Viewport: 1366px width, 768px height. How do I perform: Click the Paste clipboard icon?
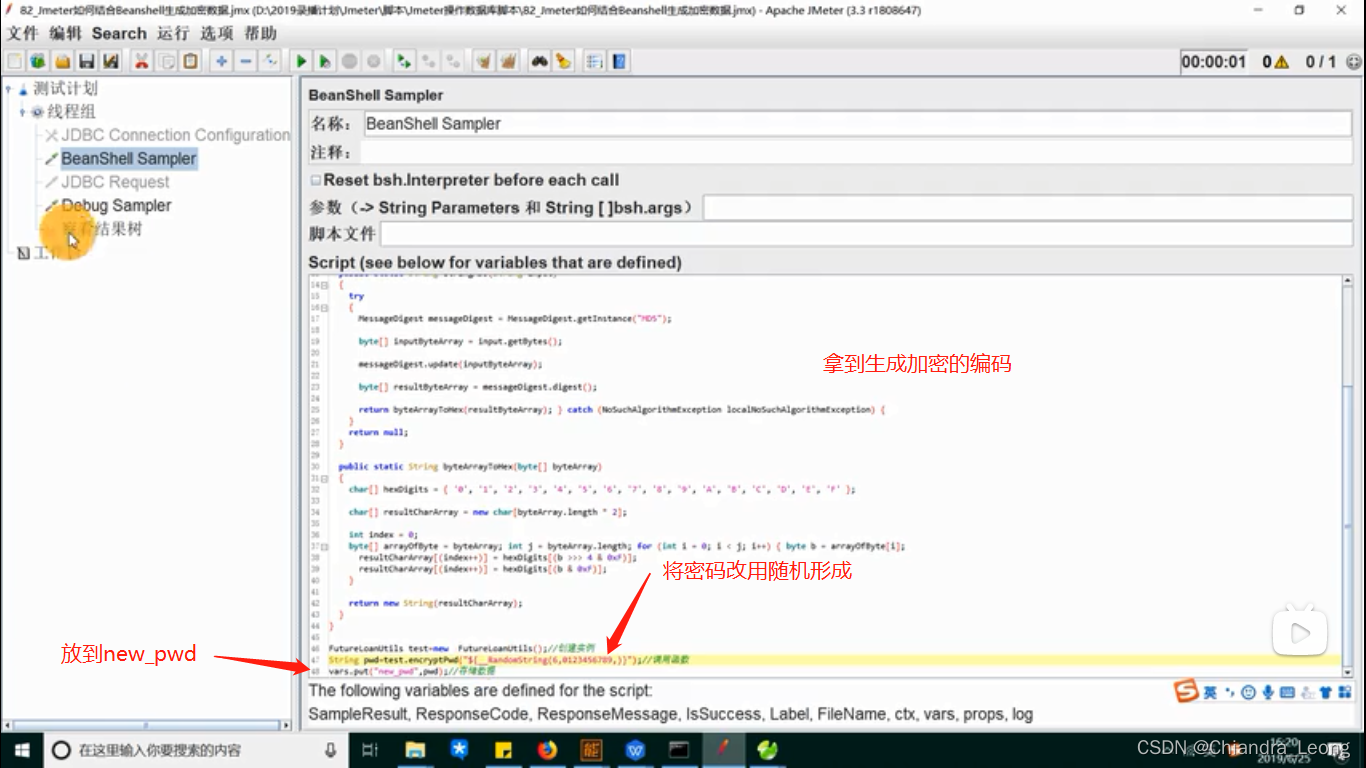click(190, 61)
